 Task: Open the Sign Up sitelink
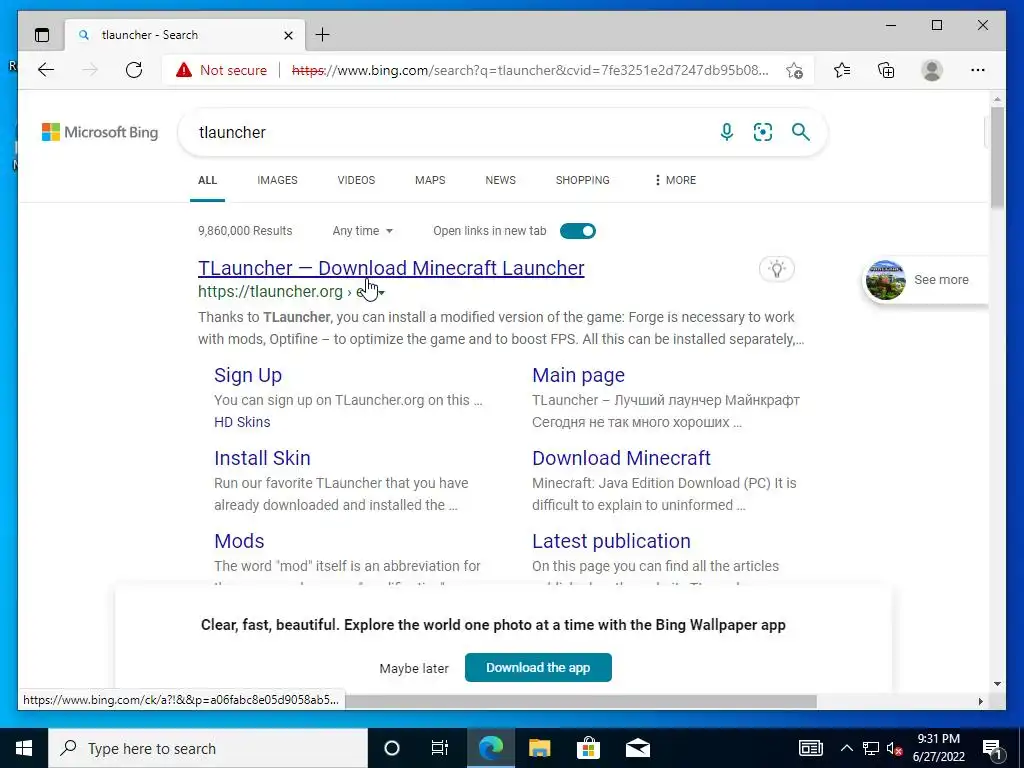(x=248, y=375)
